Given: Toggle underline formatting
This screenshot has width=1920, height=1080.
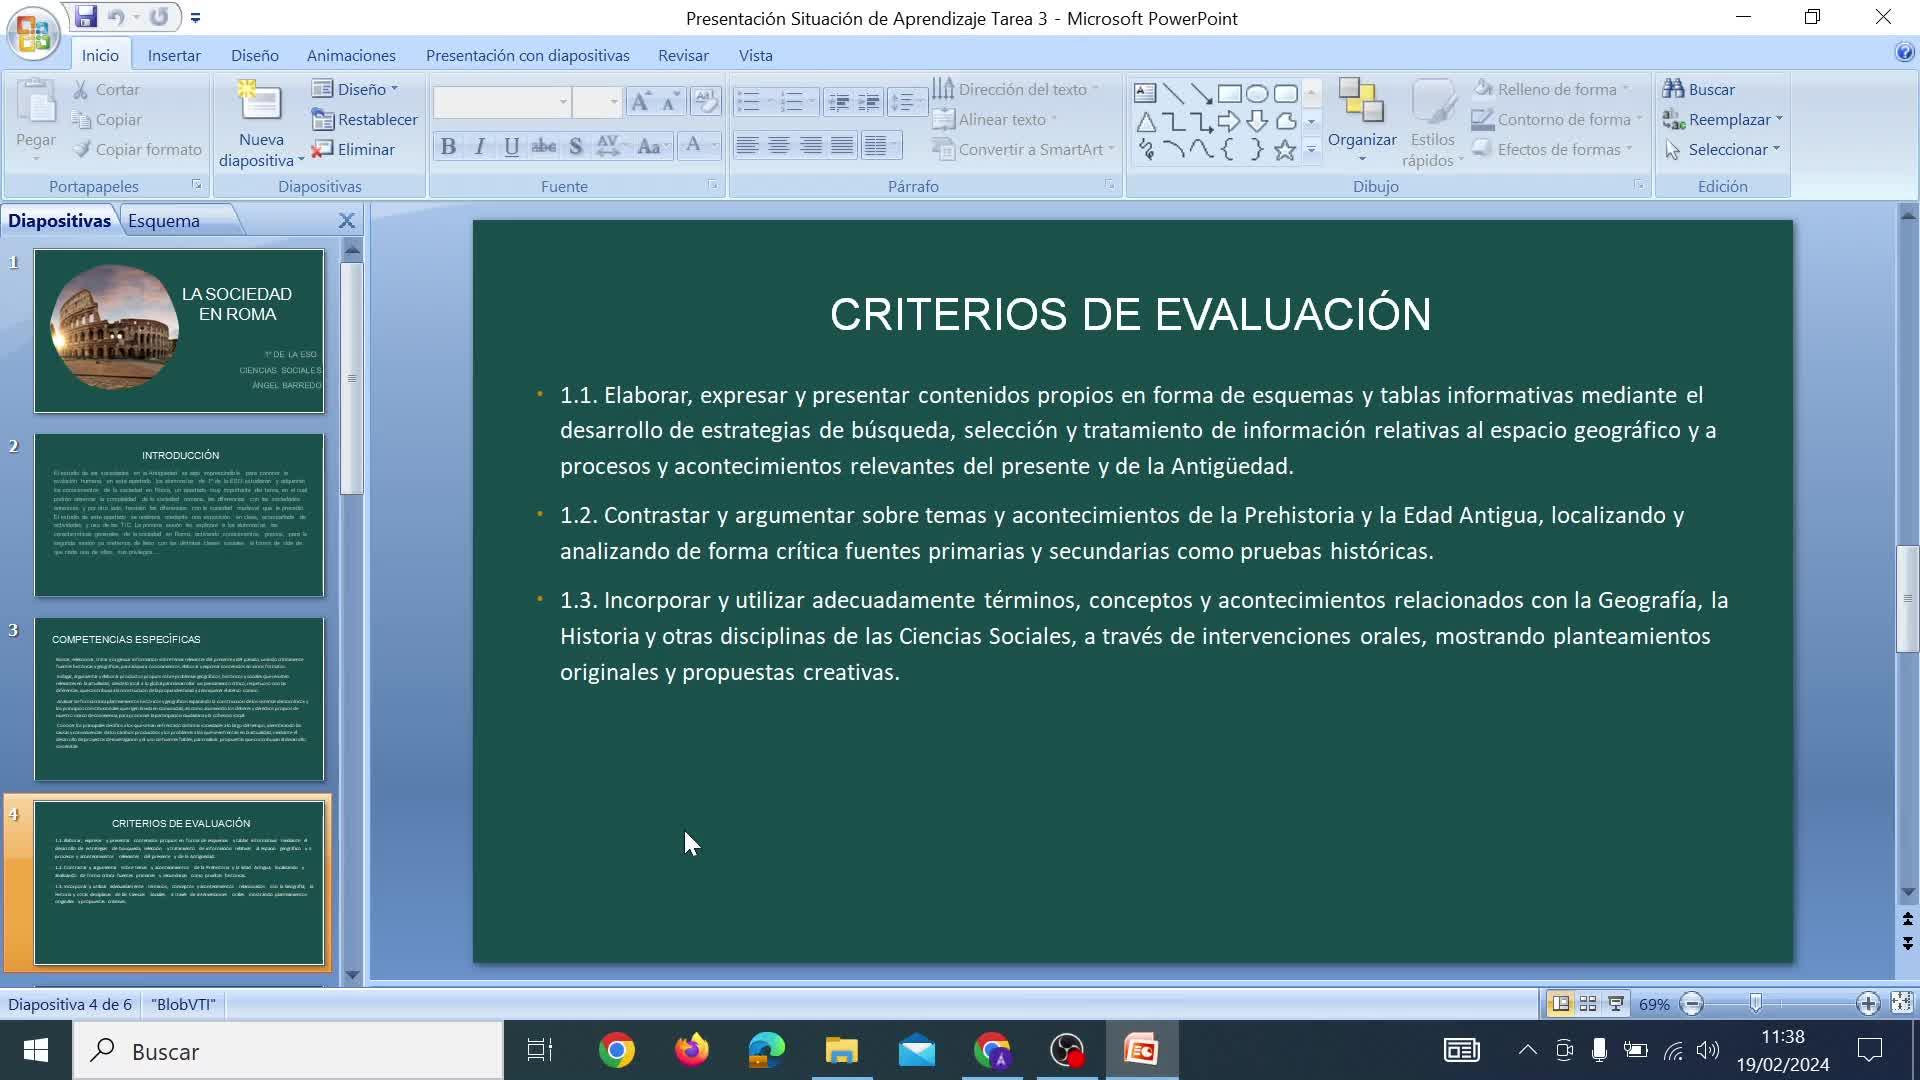Looking at the screenshot, I should pyautogui.click(x=511, y=147).
